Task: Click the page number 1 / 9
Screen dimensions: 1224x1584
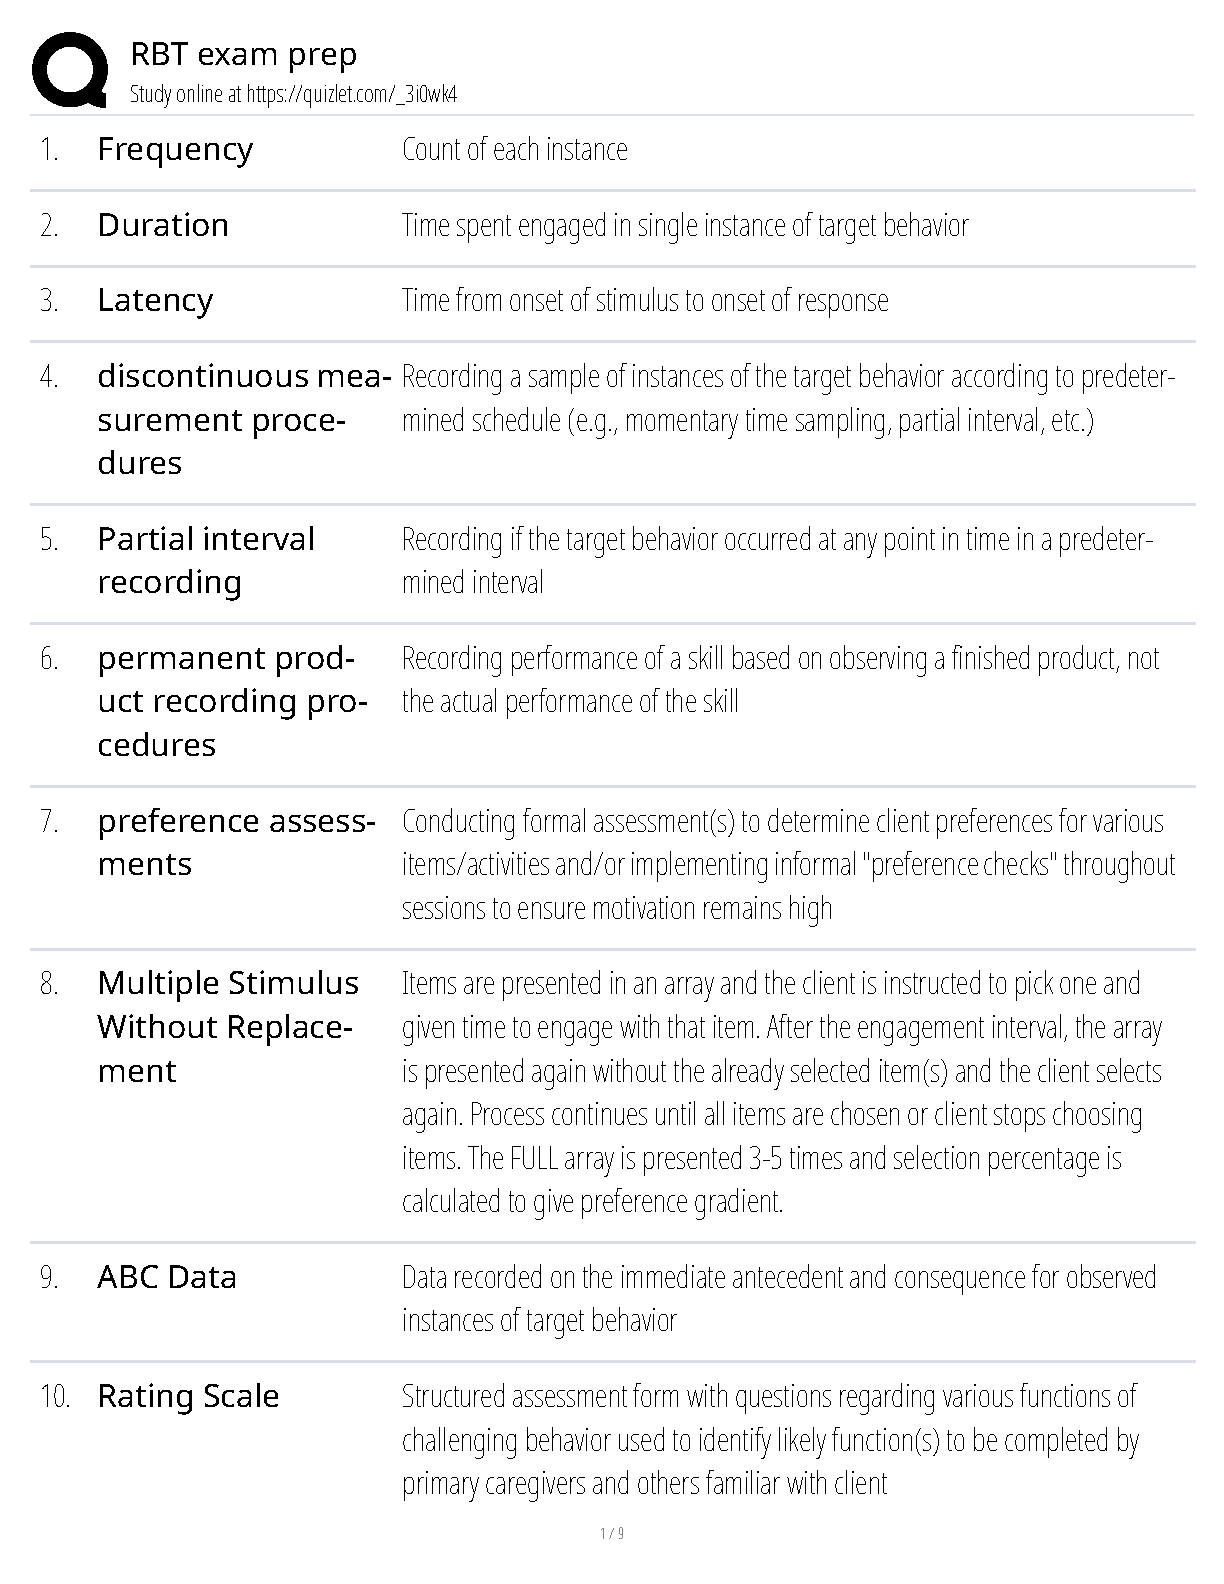Action: (612, 1534)
